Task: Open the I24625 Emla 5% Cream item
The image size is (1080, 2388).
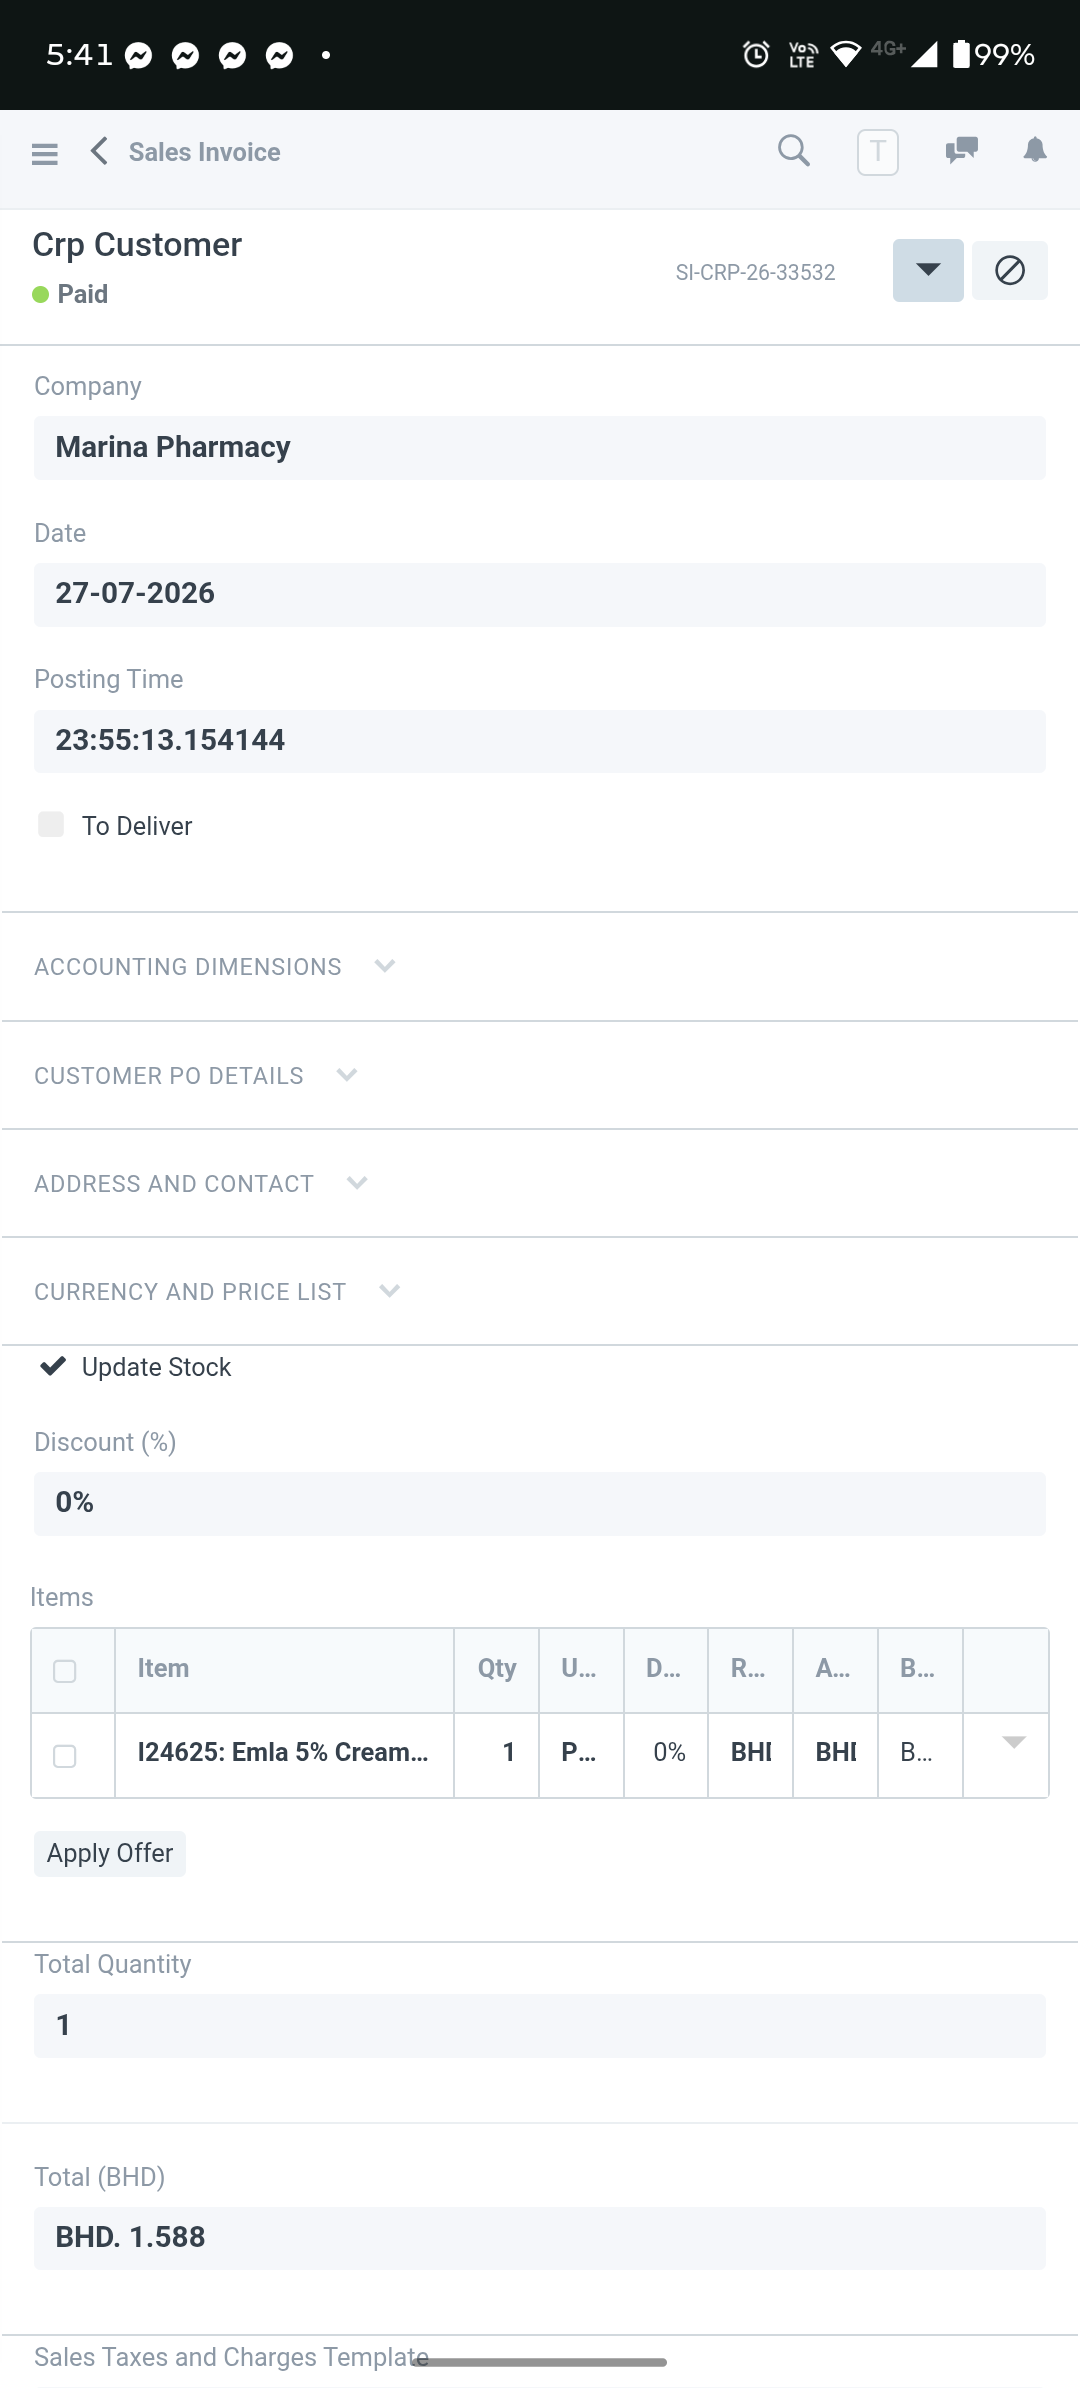Action: (x=284, y=1753)
